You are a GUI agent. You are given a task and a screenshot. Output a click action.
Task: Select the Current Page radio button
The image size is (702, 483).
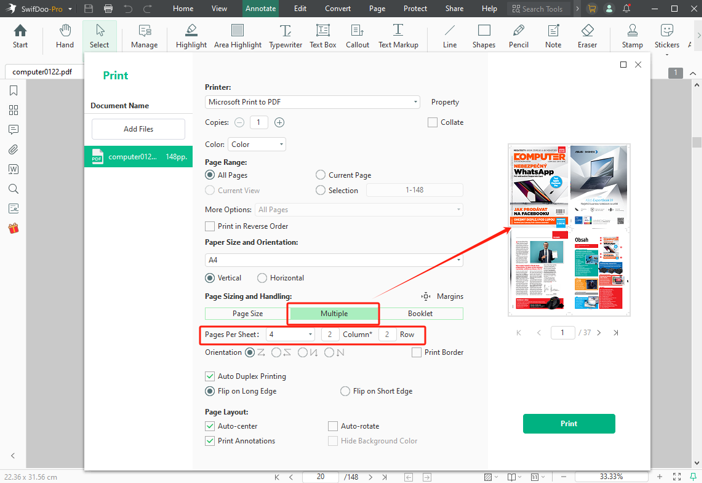321,175
